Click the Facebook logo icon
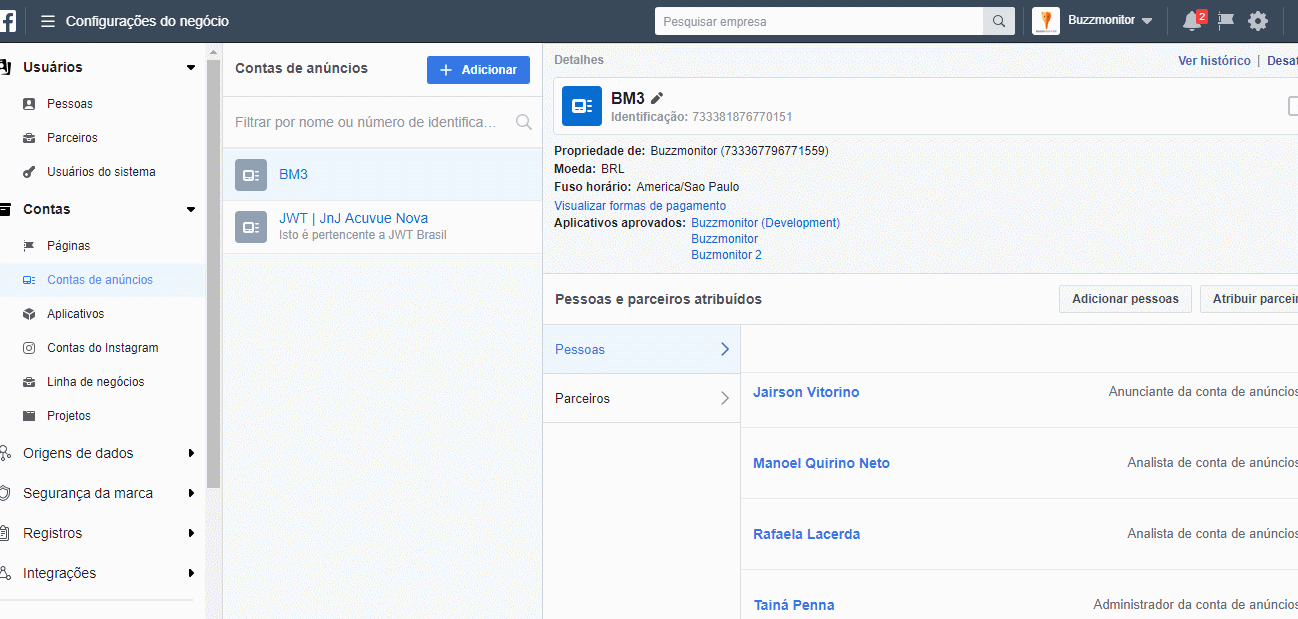This screenshot has height=619, width=1298. coord(8,21)
